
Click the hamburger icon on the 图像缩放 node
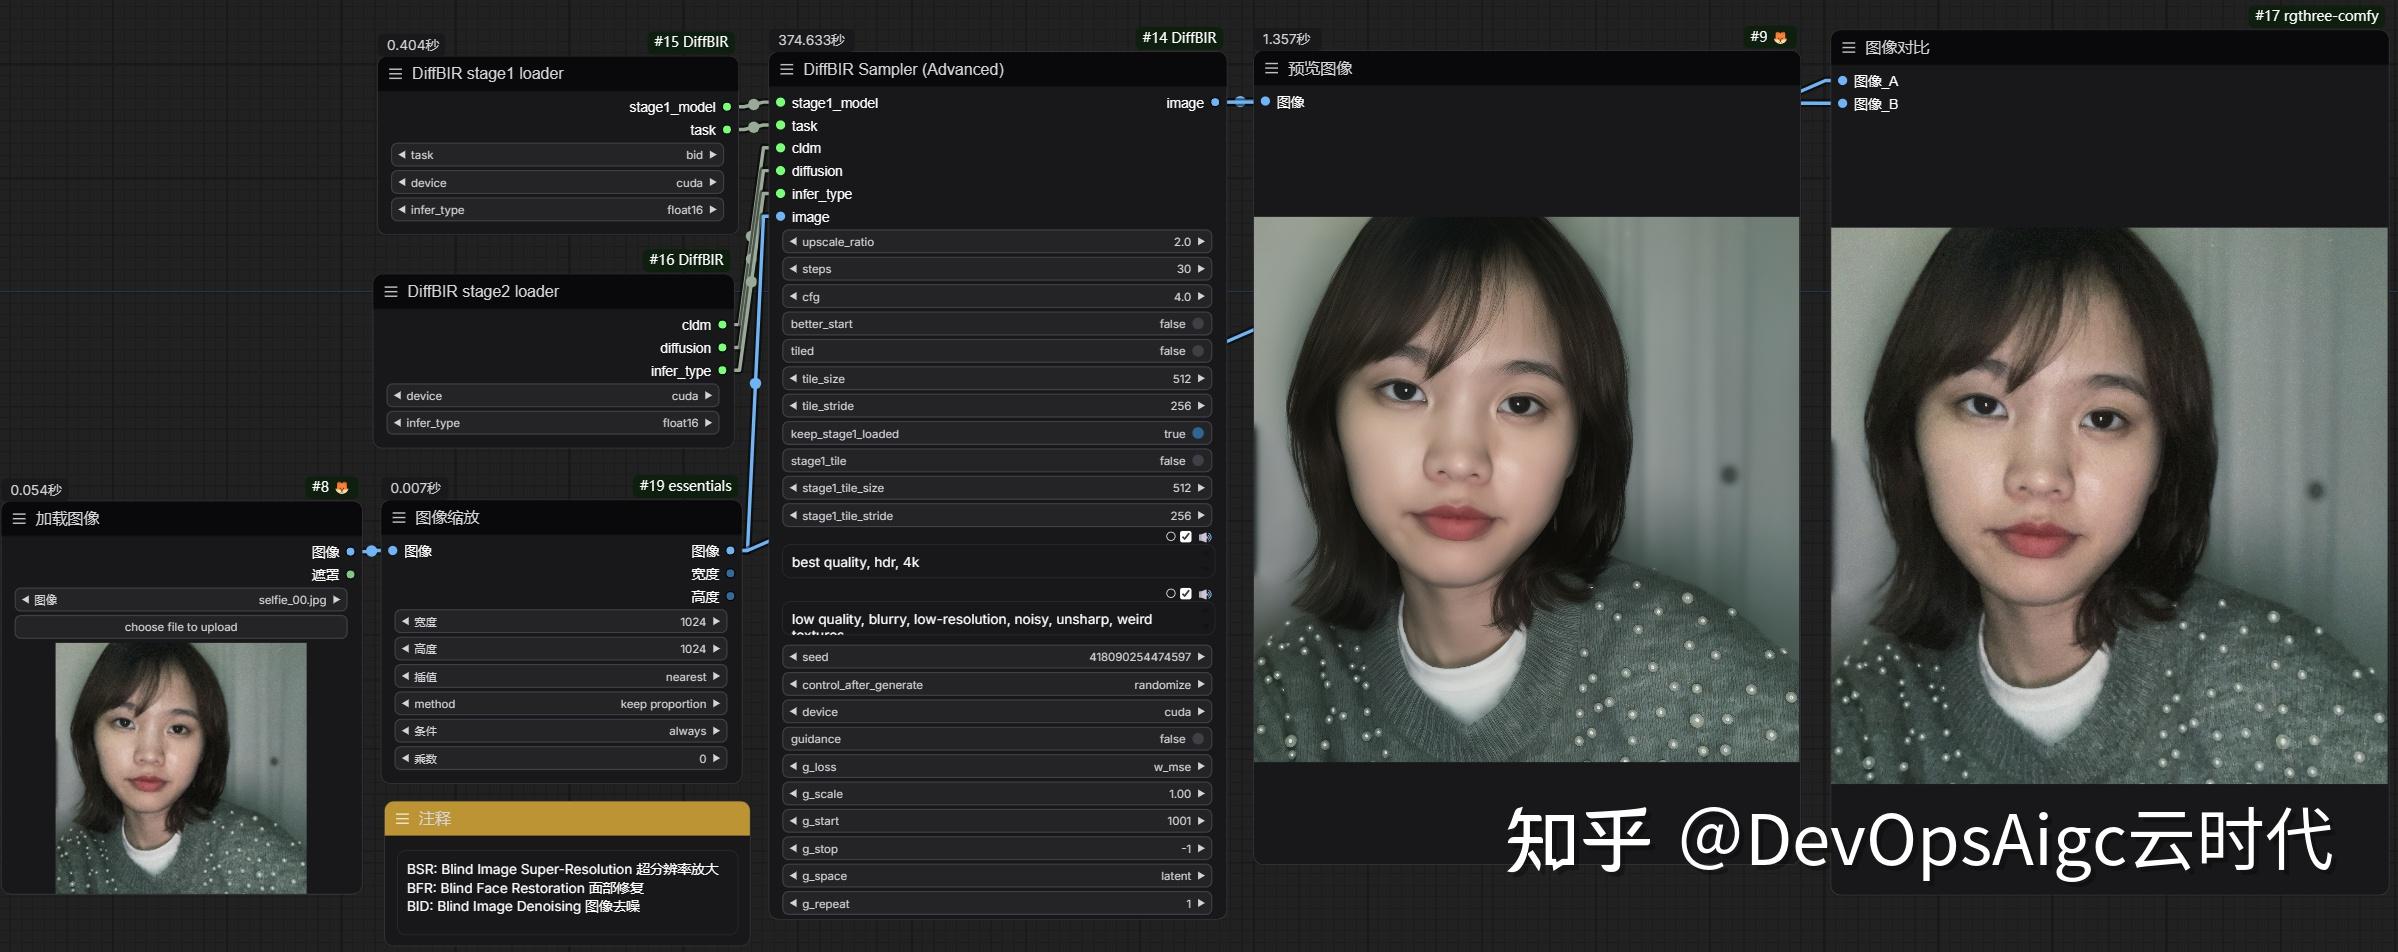(x=399, y=517)
